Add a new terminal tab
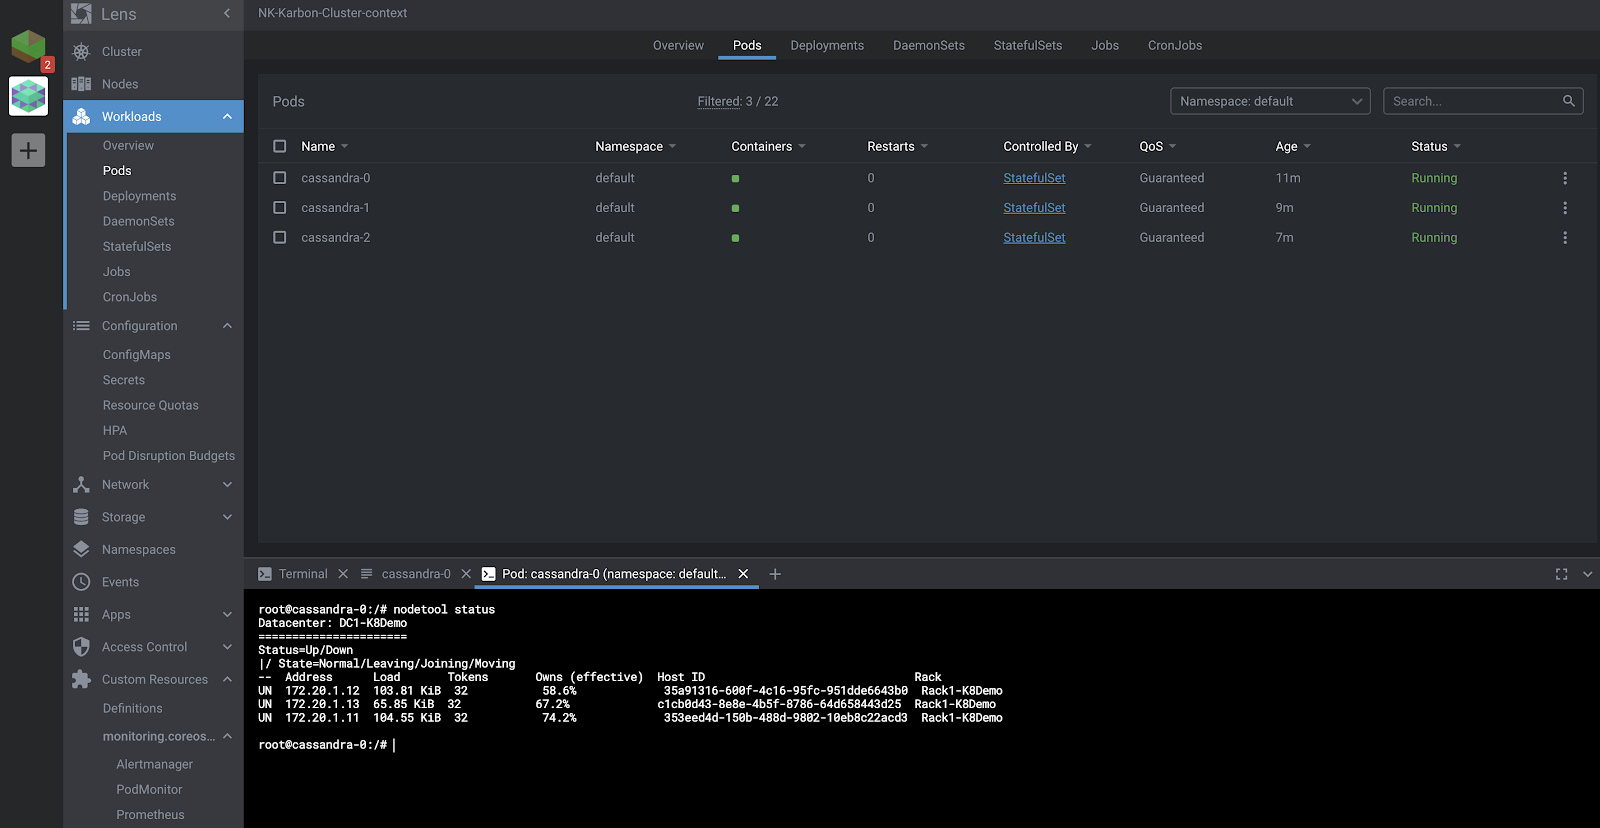The height and width of the screenshot is (828, 1600). tap(775, 574)
